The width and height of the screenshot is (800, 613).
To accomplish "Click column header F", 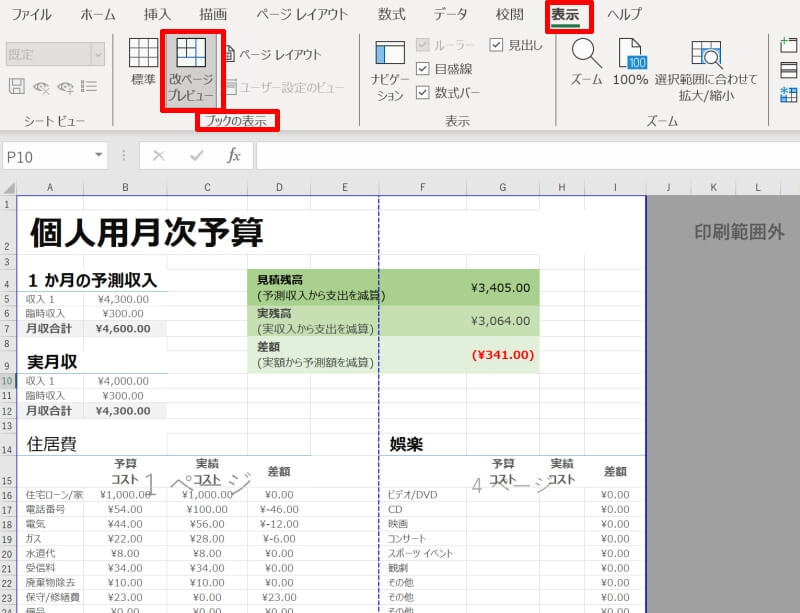I will [423, 188].
